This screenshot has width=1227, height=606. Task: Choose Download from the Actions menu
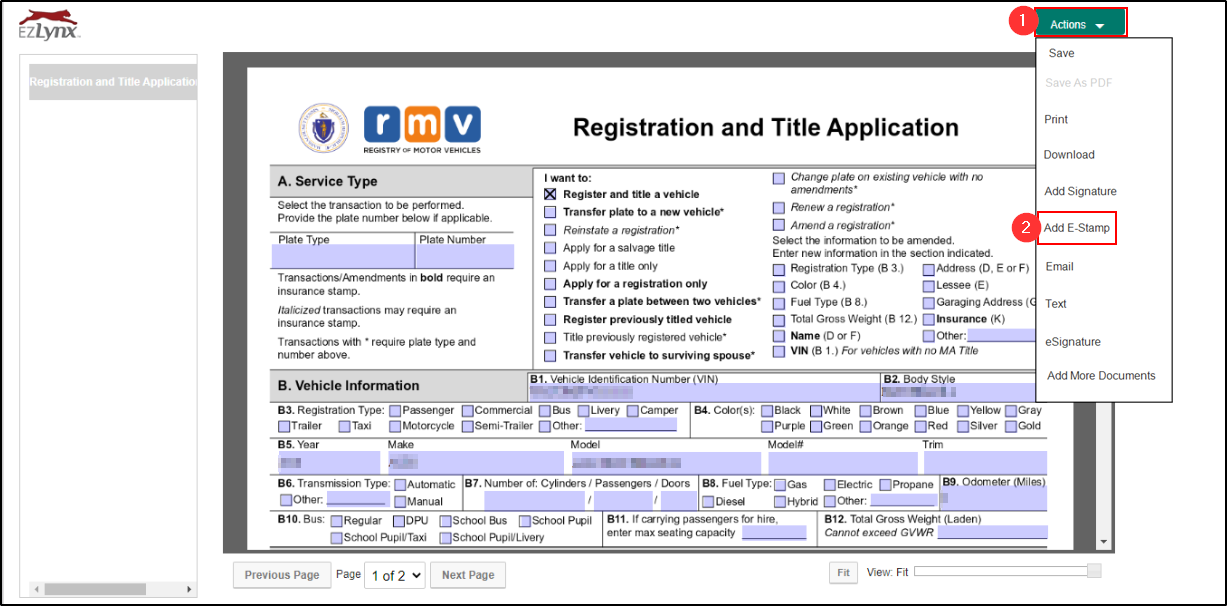pyautogui.click(x=1069, y=155)
